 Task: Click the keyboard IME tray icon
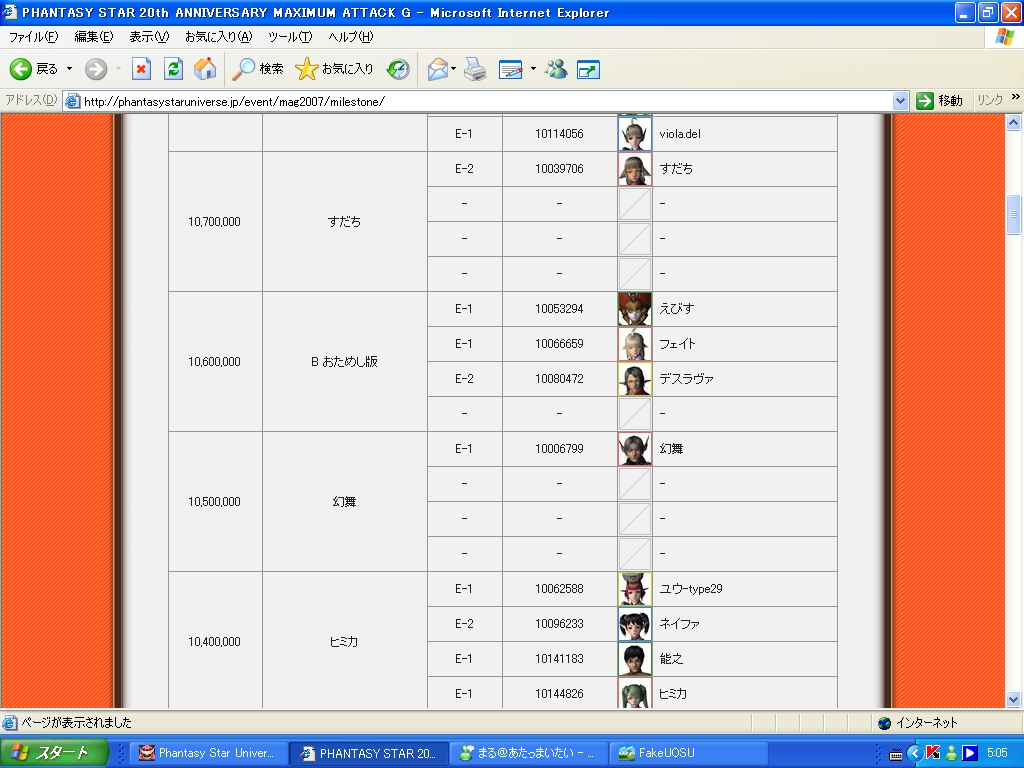click(896, 754)
